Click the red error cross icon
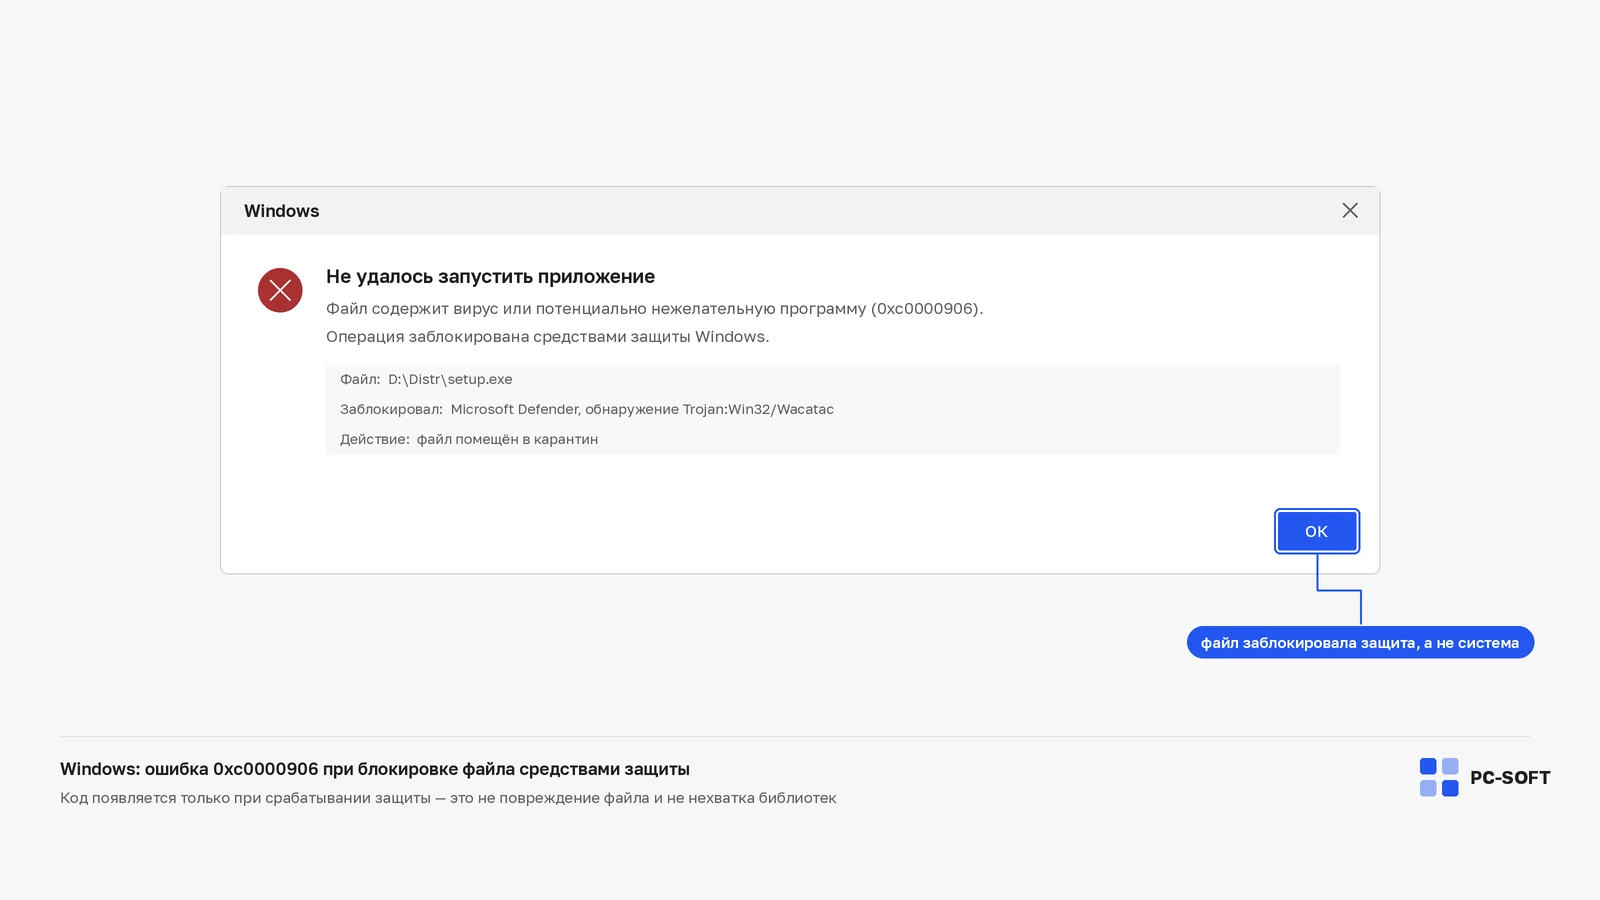 (280, 290)
